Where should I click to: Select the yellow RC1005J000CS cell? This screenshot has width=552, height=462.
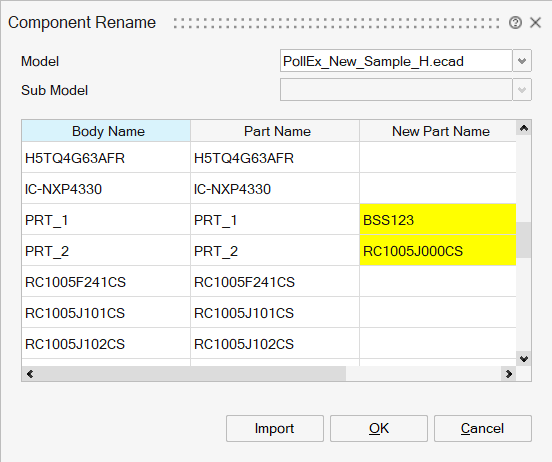pyautogui.click(x=438, y=250)
